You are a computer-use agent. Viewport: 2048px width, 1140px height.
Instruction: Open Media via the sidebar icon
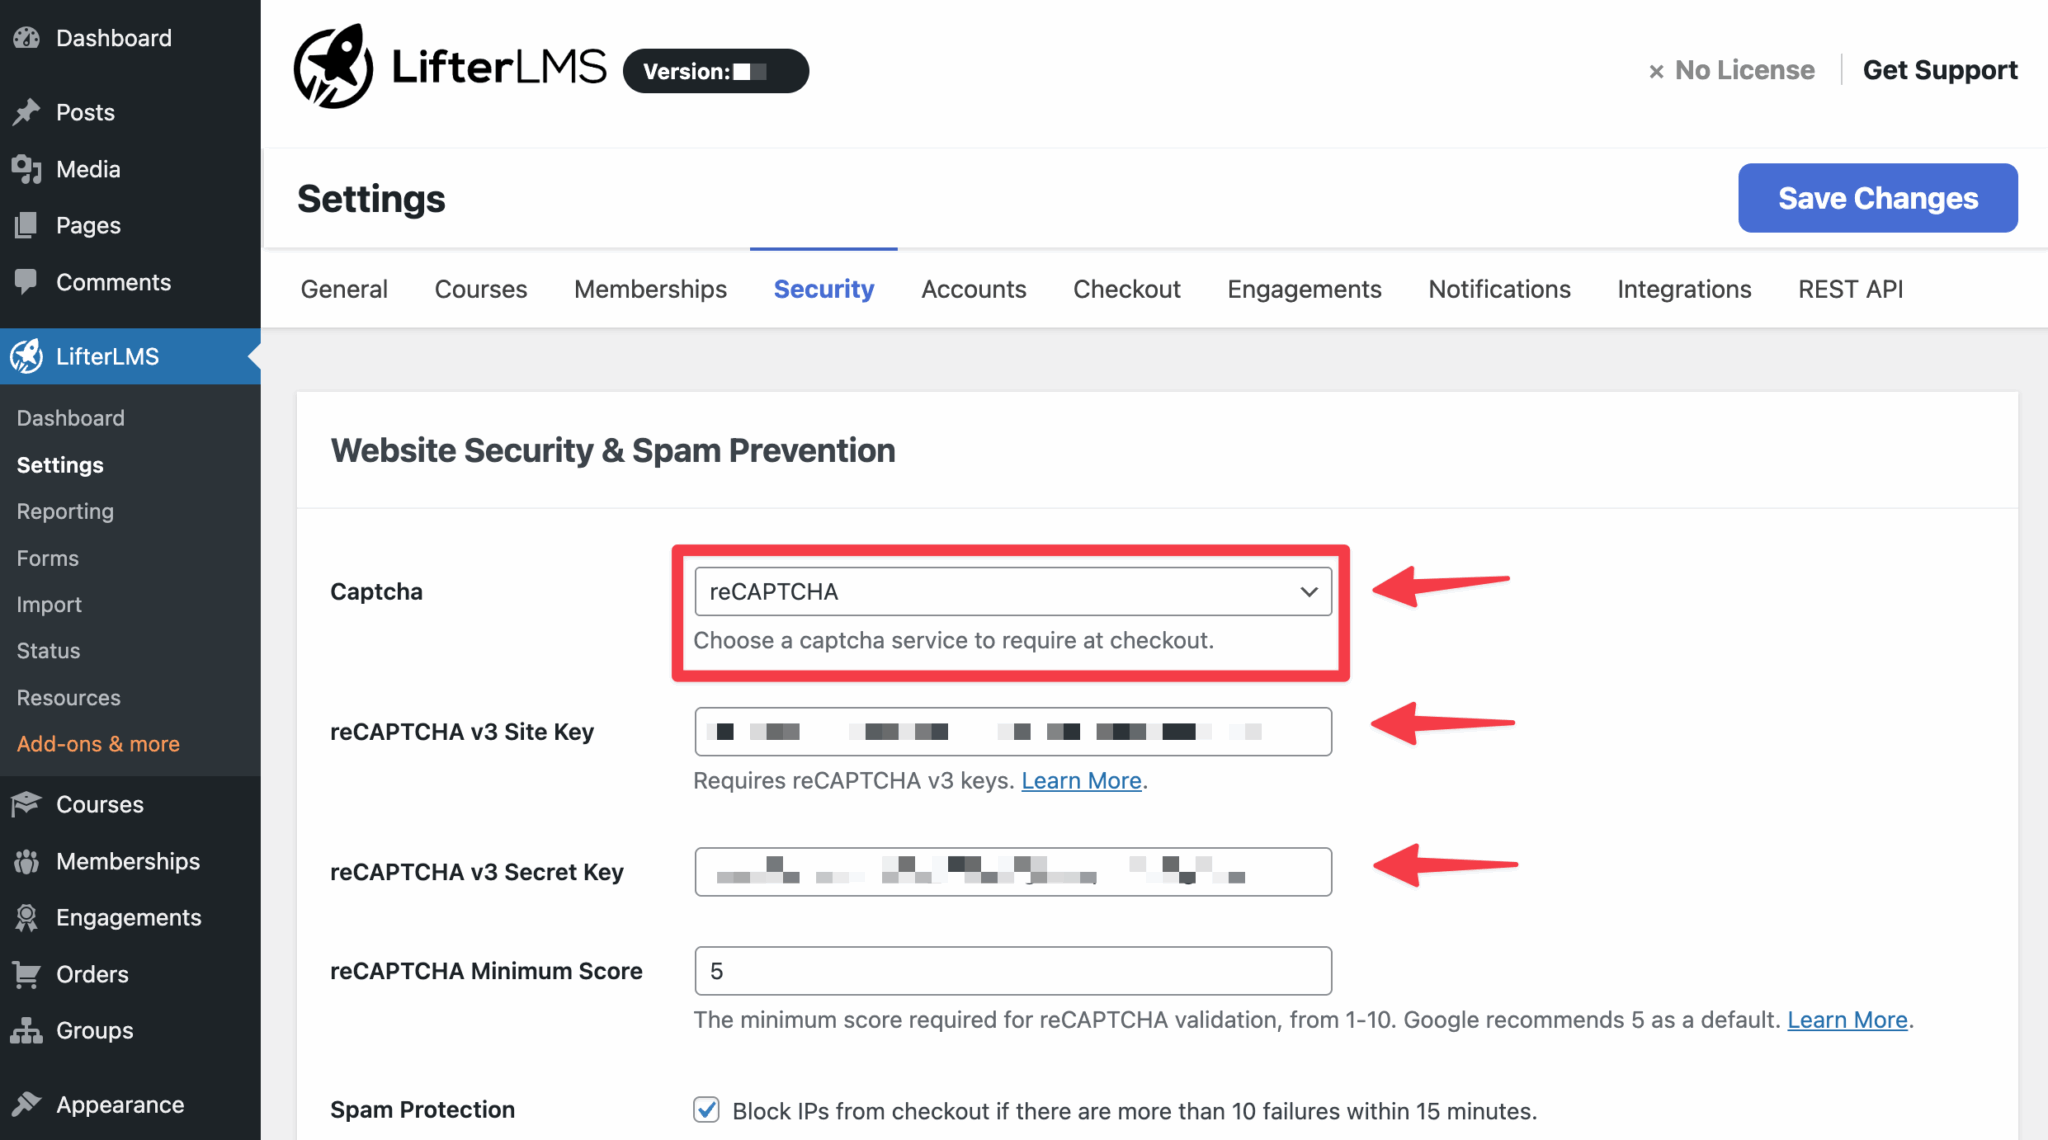(26, 168)
